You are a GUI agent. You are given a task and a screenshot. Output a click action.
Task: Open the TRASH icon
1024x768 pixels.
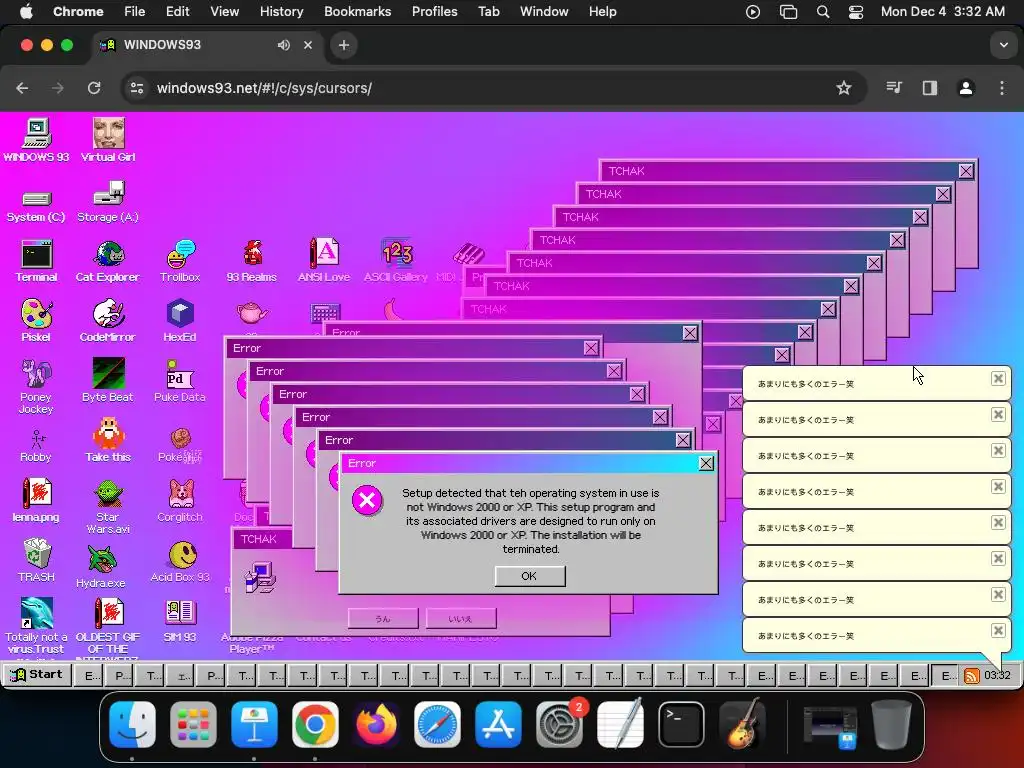[x=37, y=560]
